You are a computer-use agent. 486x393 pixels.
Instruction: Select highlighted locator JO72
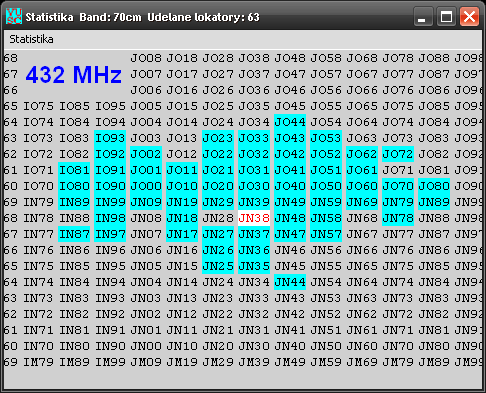pyautogui.click(x=398, y=154)
